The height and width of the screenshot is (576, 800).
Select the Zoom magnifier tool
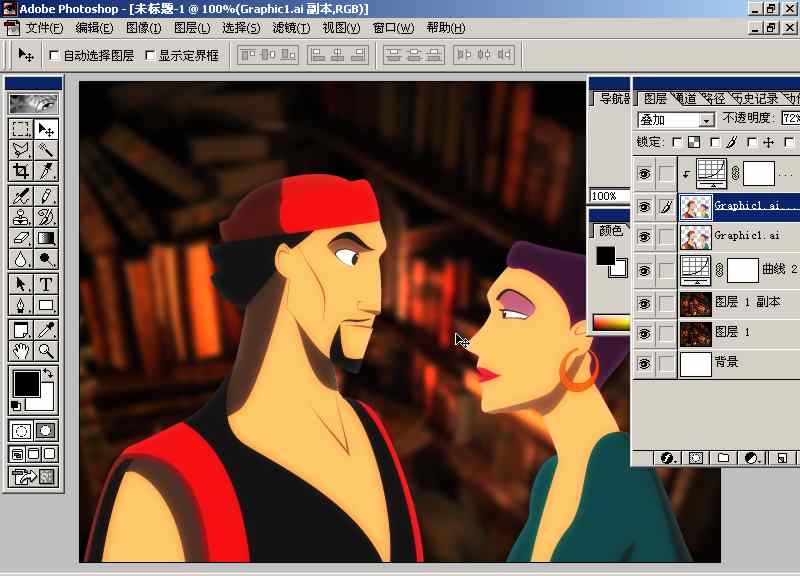46,350
